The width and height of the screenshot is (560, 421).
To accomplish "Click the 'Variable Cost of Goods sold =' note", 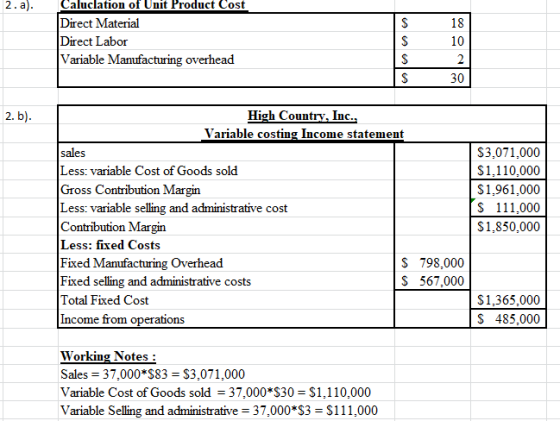I will click(x=216, y=392).
